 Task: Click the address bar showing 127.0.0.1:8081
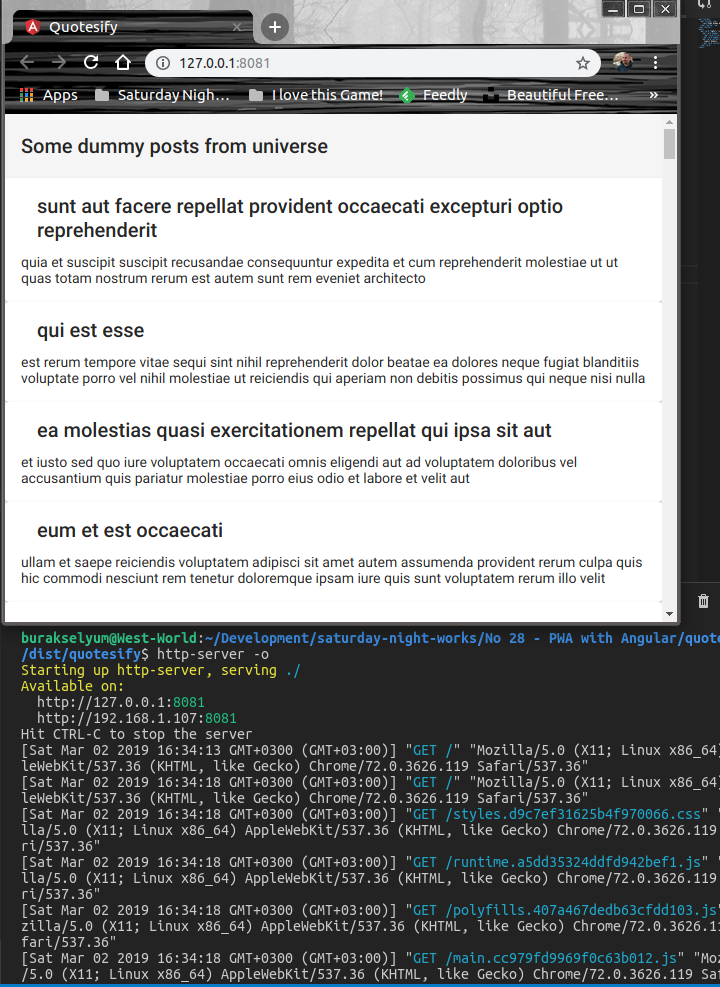(x=370, y=63)
